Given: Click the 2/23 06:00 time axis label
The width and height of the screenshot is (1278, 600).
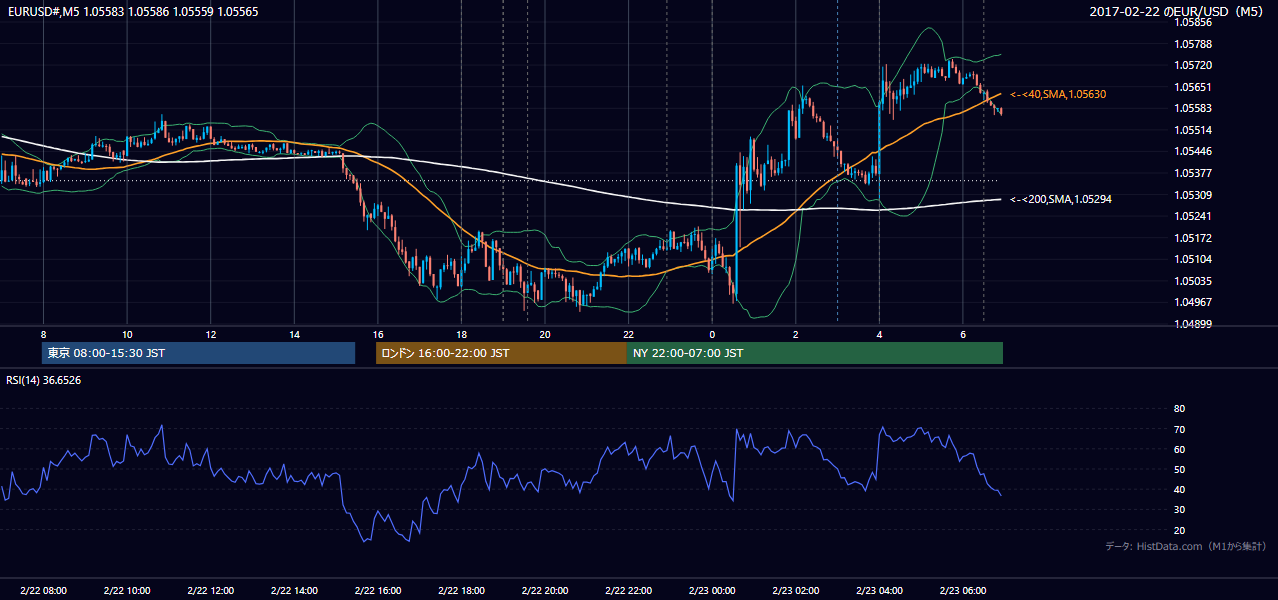Looking at the screenshot, I should (x=962, y=591).
